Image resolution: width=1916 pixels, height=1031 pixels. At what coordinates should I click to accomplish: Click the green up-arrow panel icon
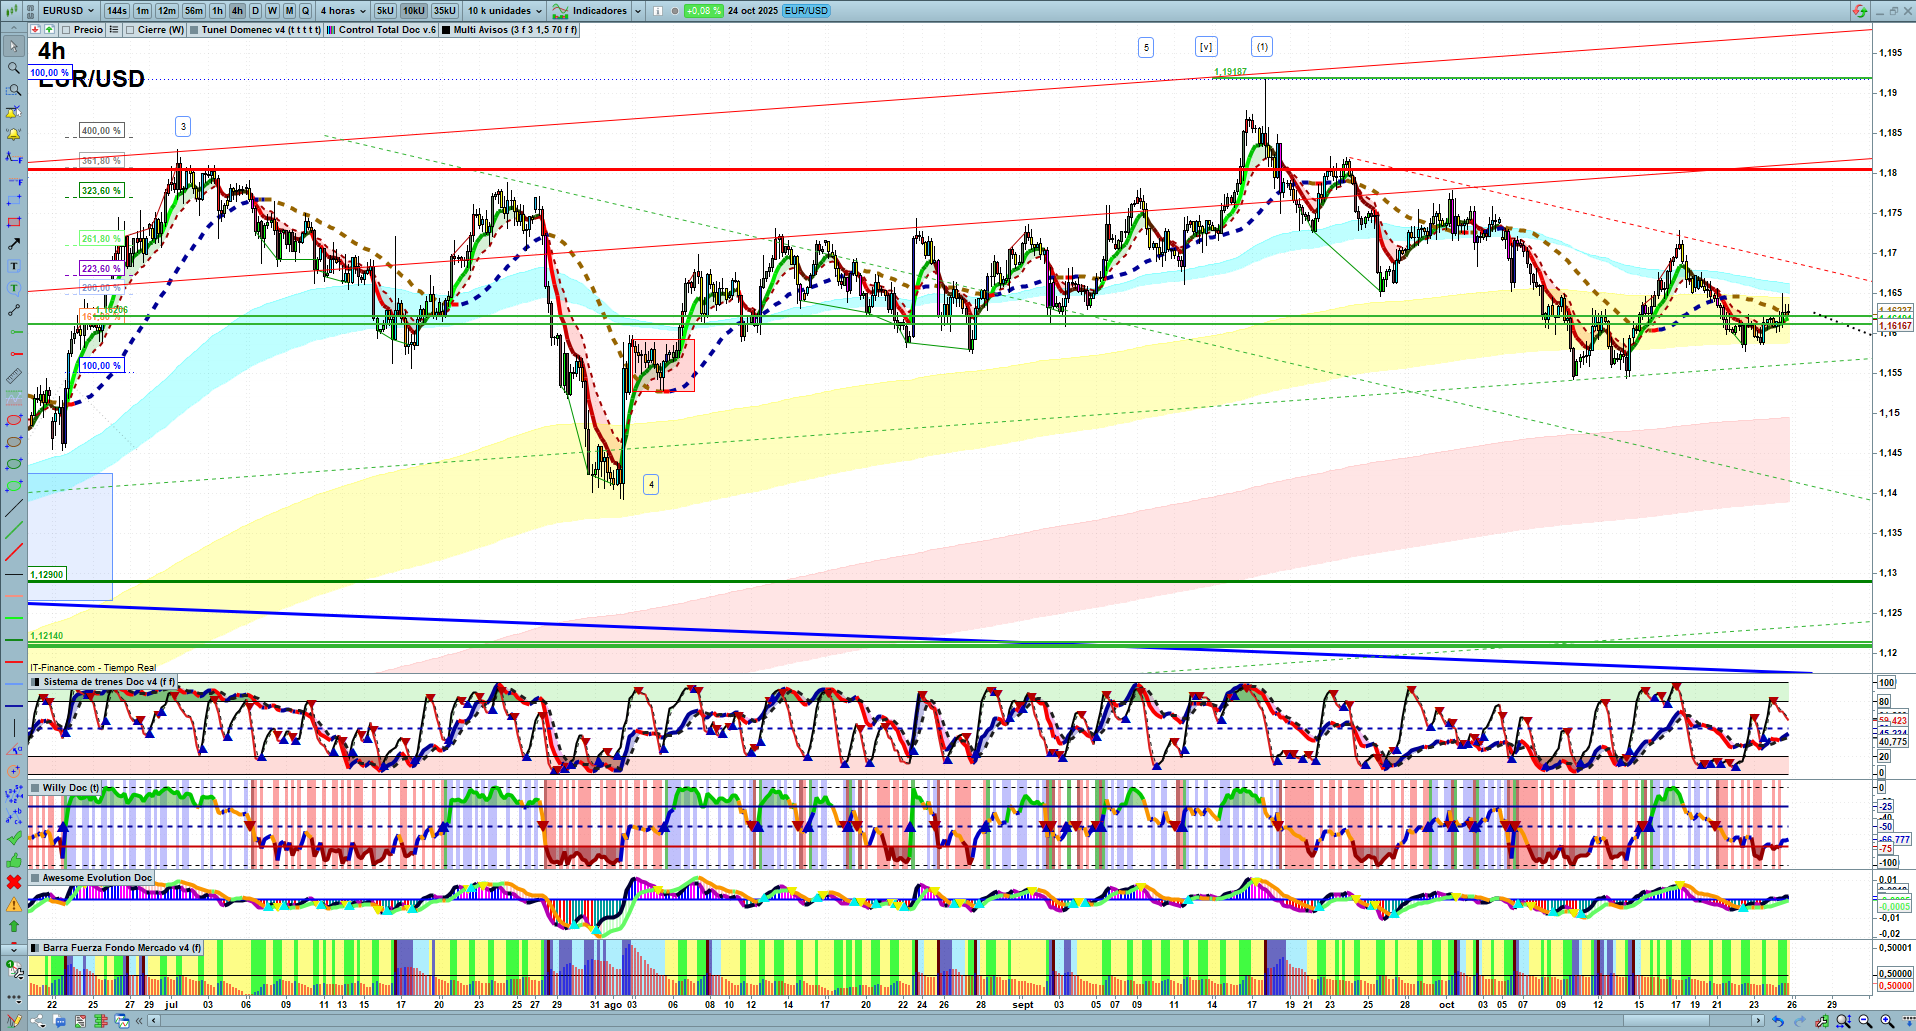(x=49, y=30)
